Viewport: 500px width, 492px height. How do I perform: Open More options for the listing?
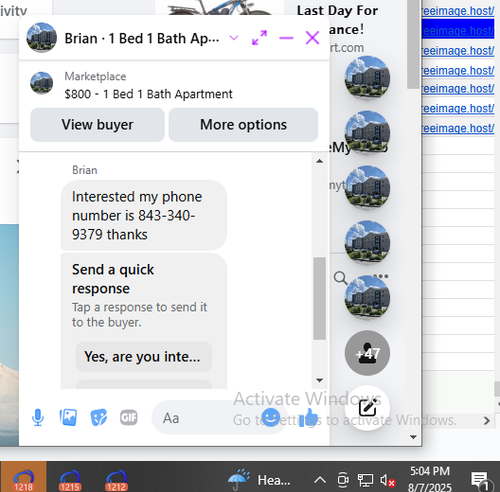[x=243, y=125]
